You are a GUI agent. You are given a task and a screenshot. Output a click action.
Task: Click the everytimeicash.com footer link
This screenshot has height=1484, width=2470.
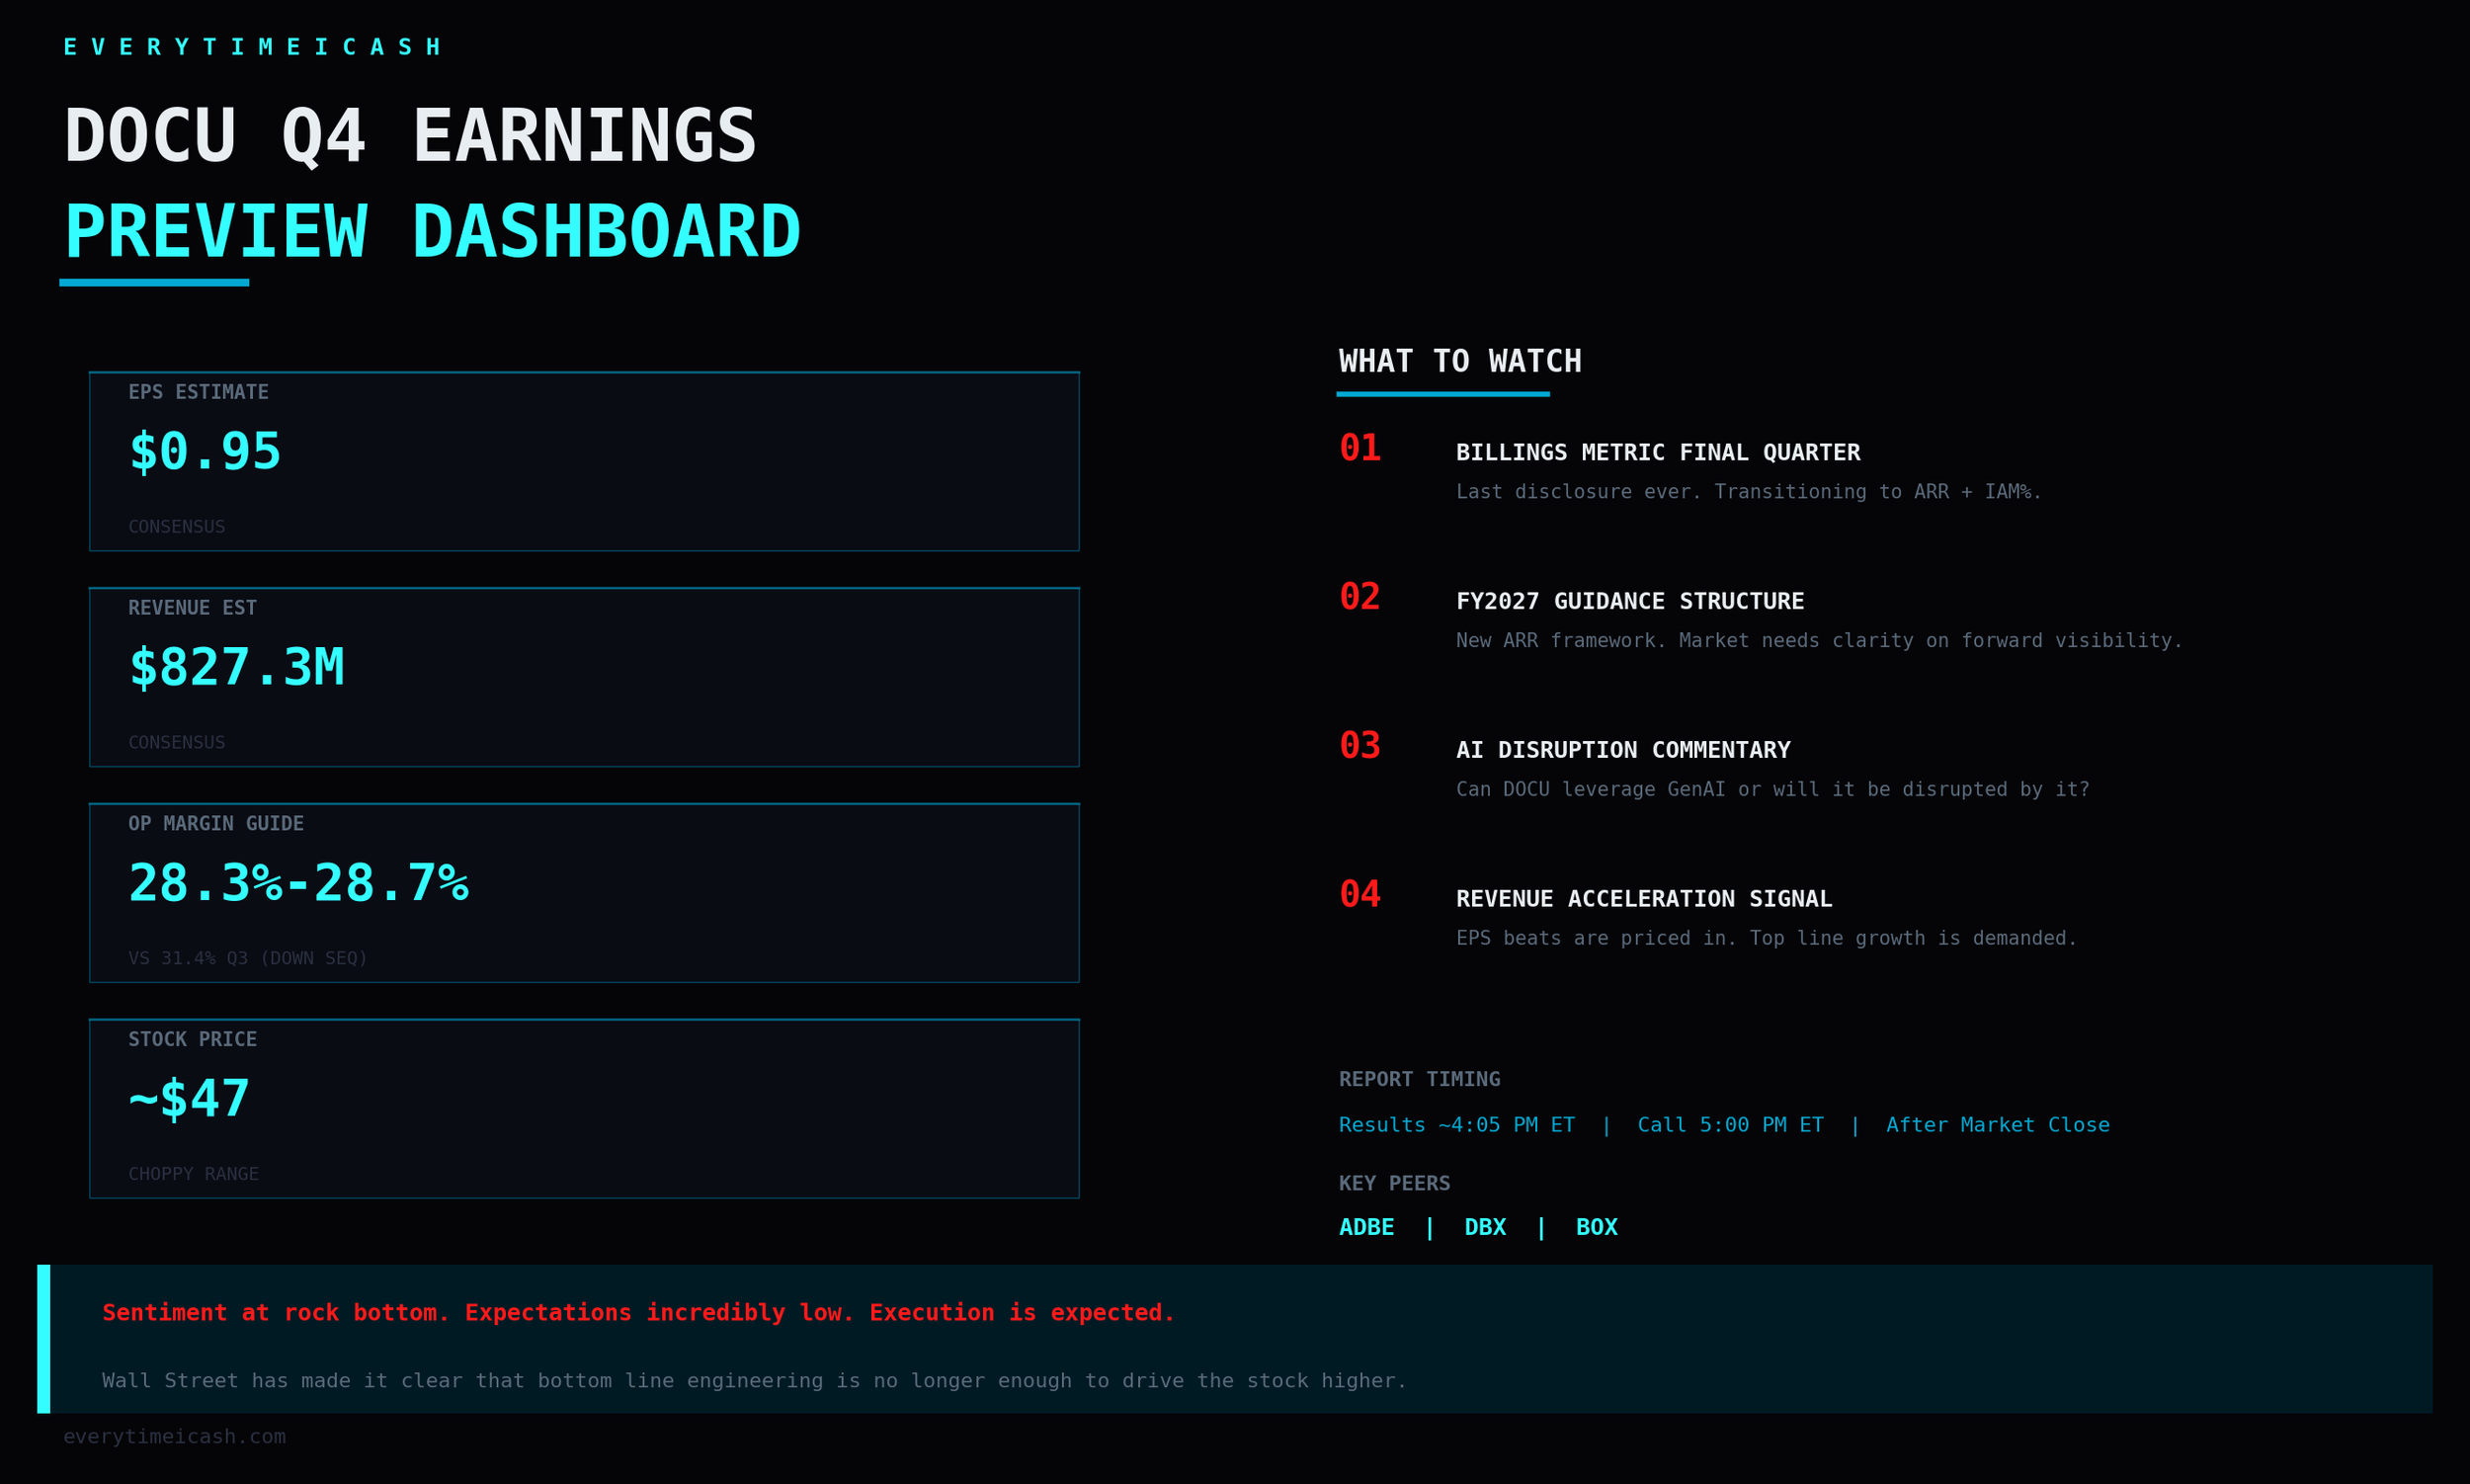point(174,1436)
